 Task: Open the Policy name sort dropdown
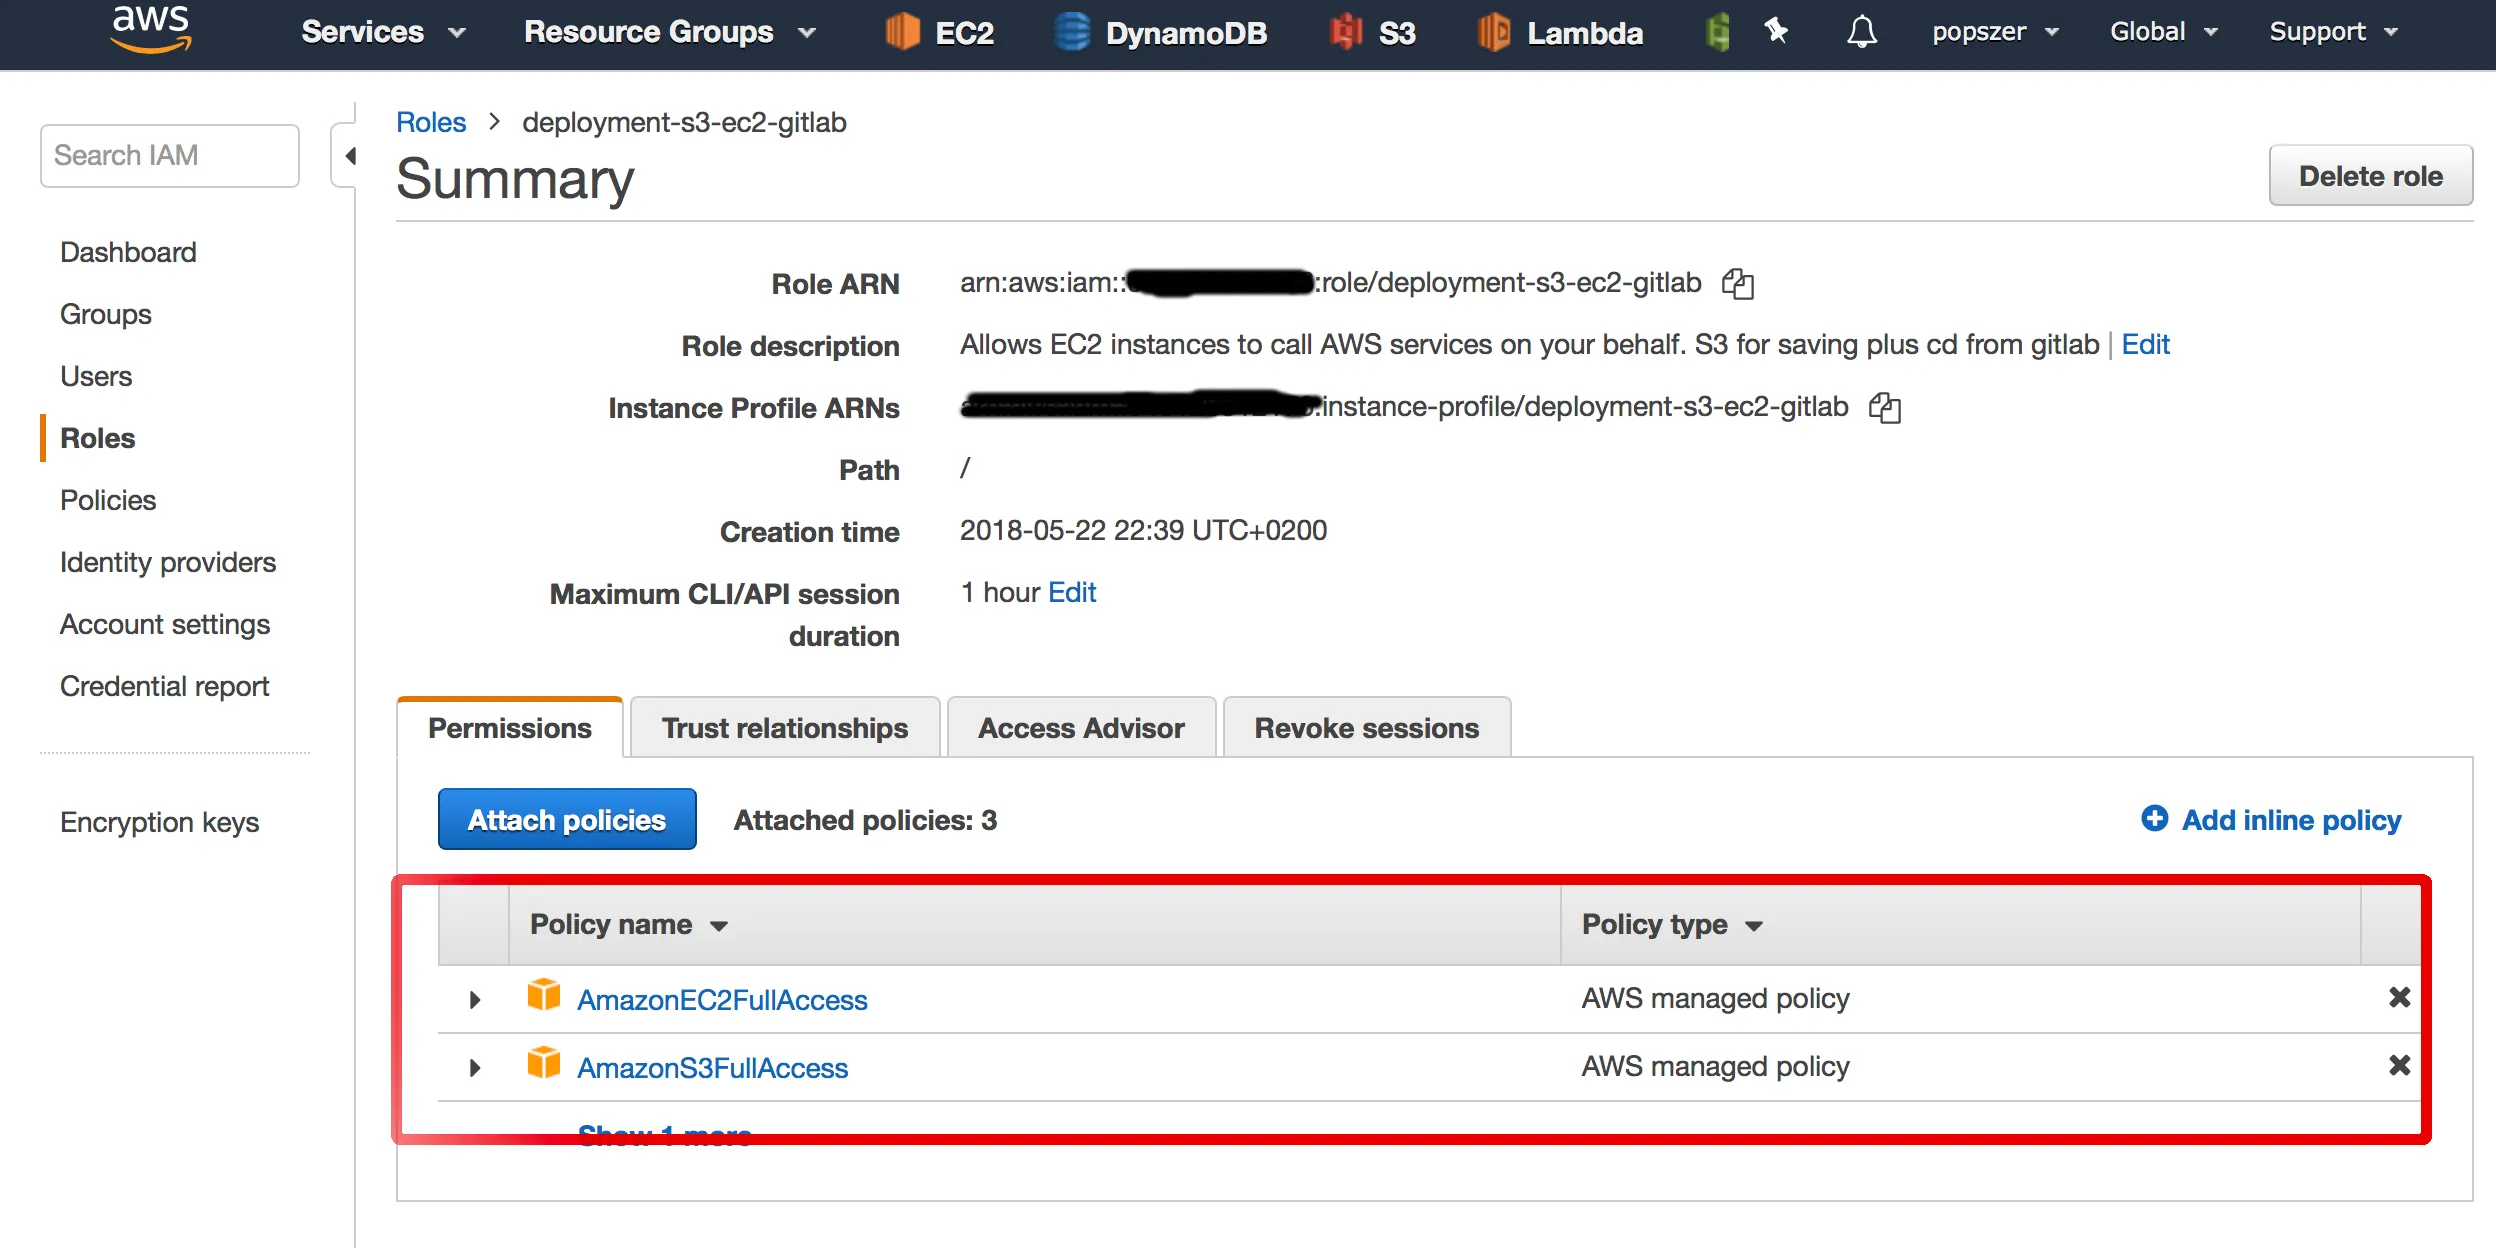click(720, 926)
